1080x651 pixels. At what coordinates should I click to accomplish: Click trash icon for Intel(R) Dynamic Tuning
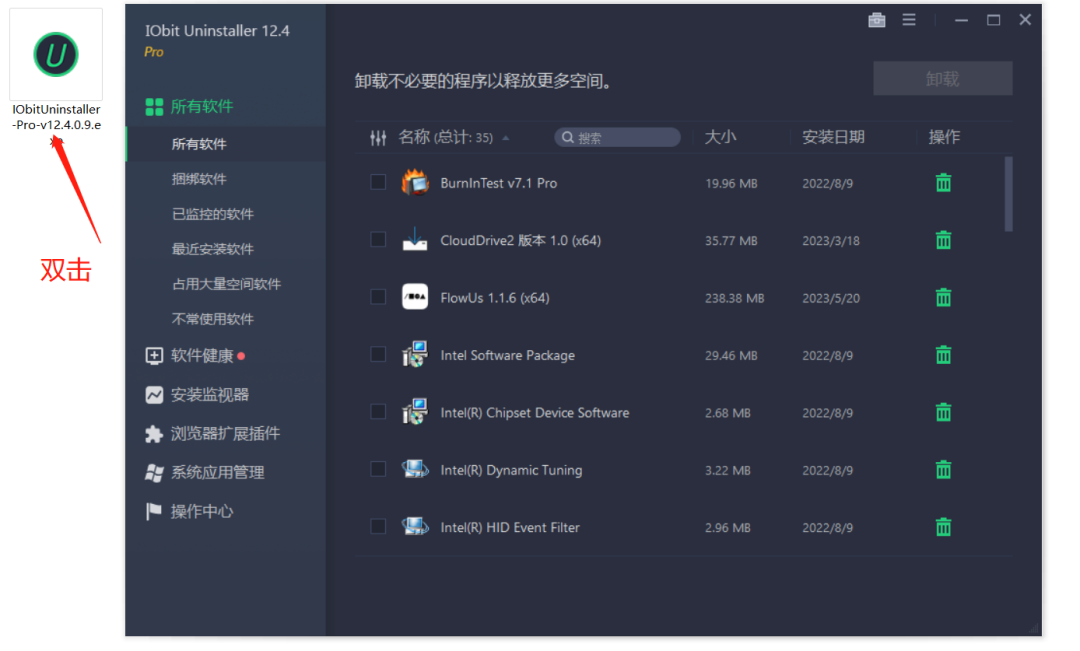pos(943,469)
